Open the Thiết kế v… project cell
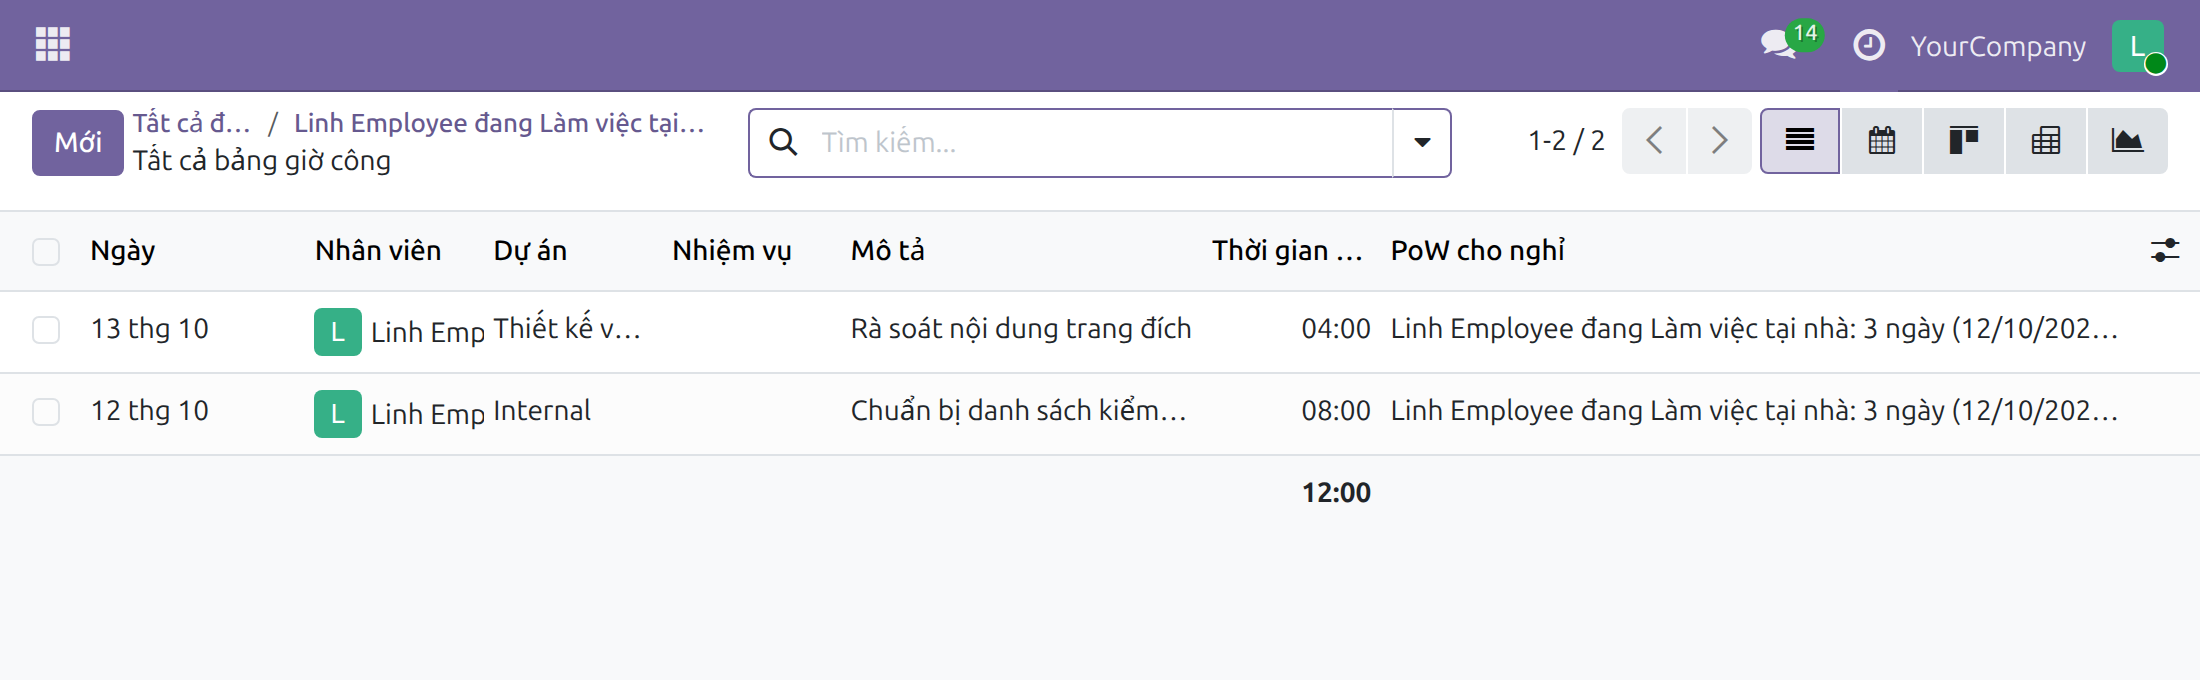The width and height of the screenshot is (2200, 680). pyautogui.click(x=567, y=329)
